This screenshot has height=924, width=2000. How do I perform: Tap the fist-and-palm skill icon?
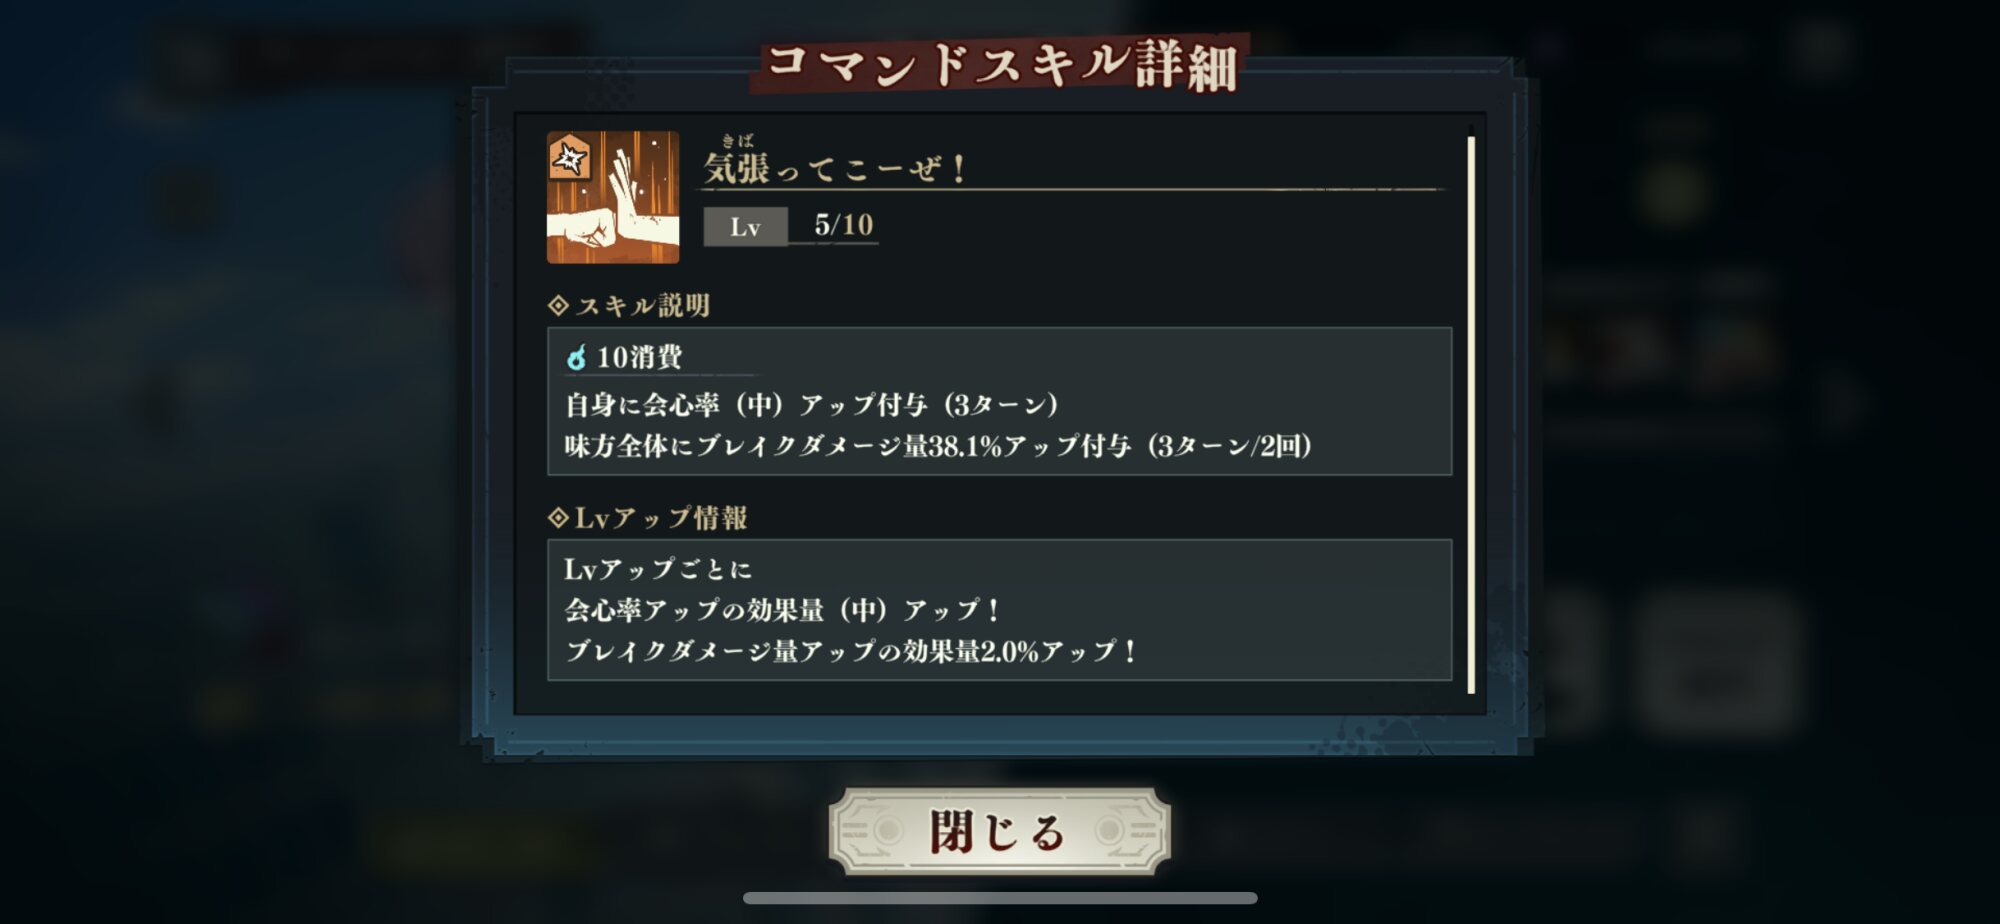click(x=613, y=197)
